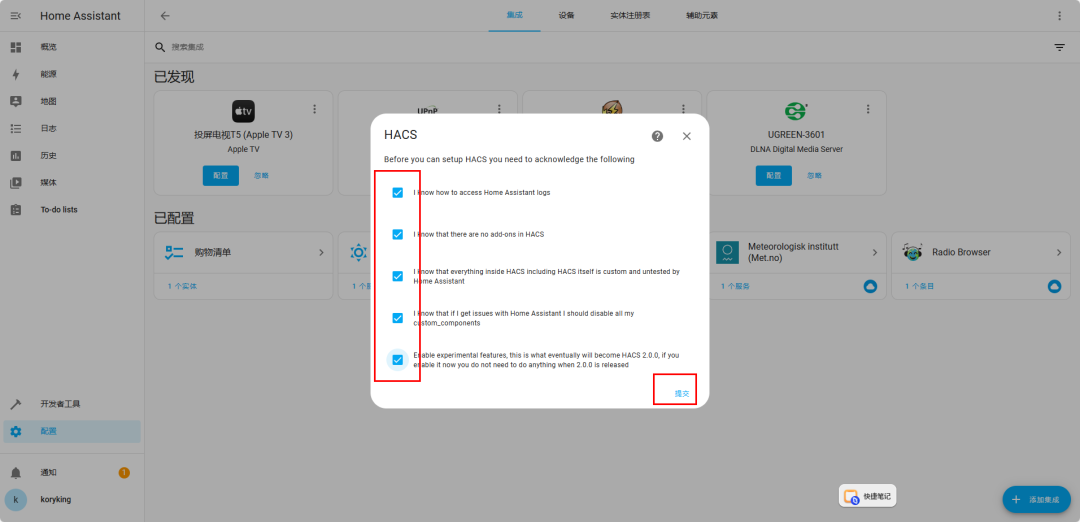This screenshot has height=522, width=1080.
Task: Open 通知 notifications bell icon
Action: click(16, 472)
